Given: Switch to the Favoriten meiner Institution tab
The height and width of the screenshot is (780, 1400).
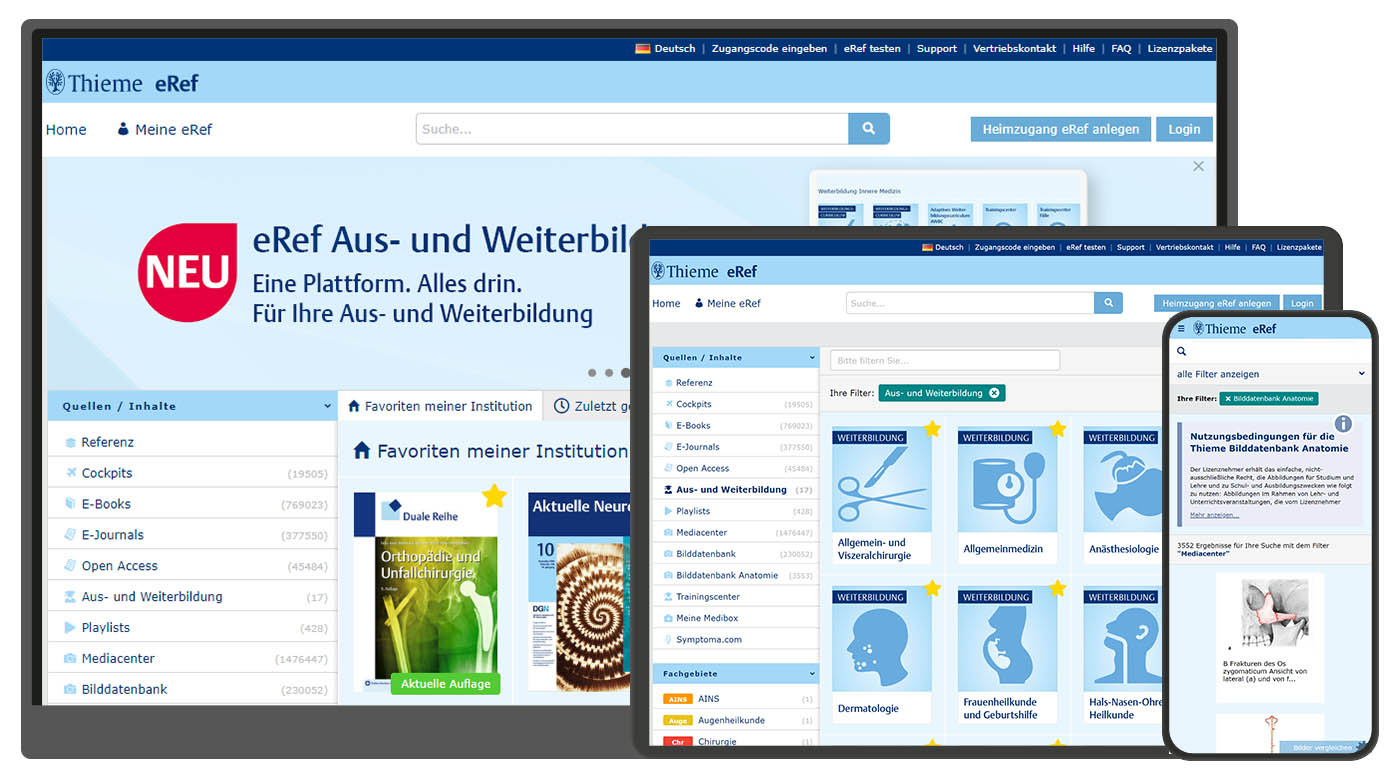Looking at the screenshot, I should coord(440,406).
